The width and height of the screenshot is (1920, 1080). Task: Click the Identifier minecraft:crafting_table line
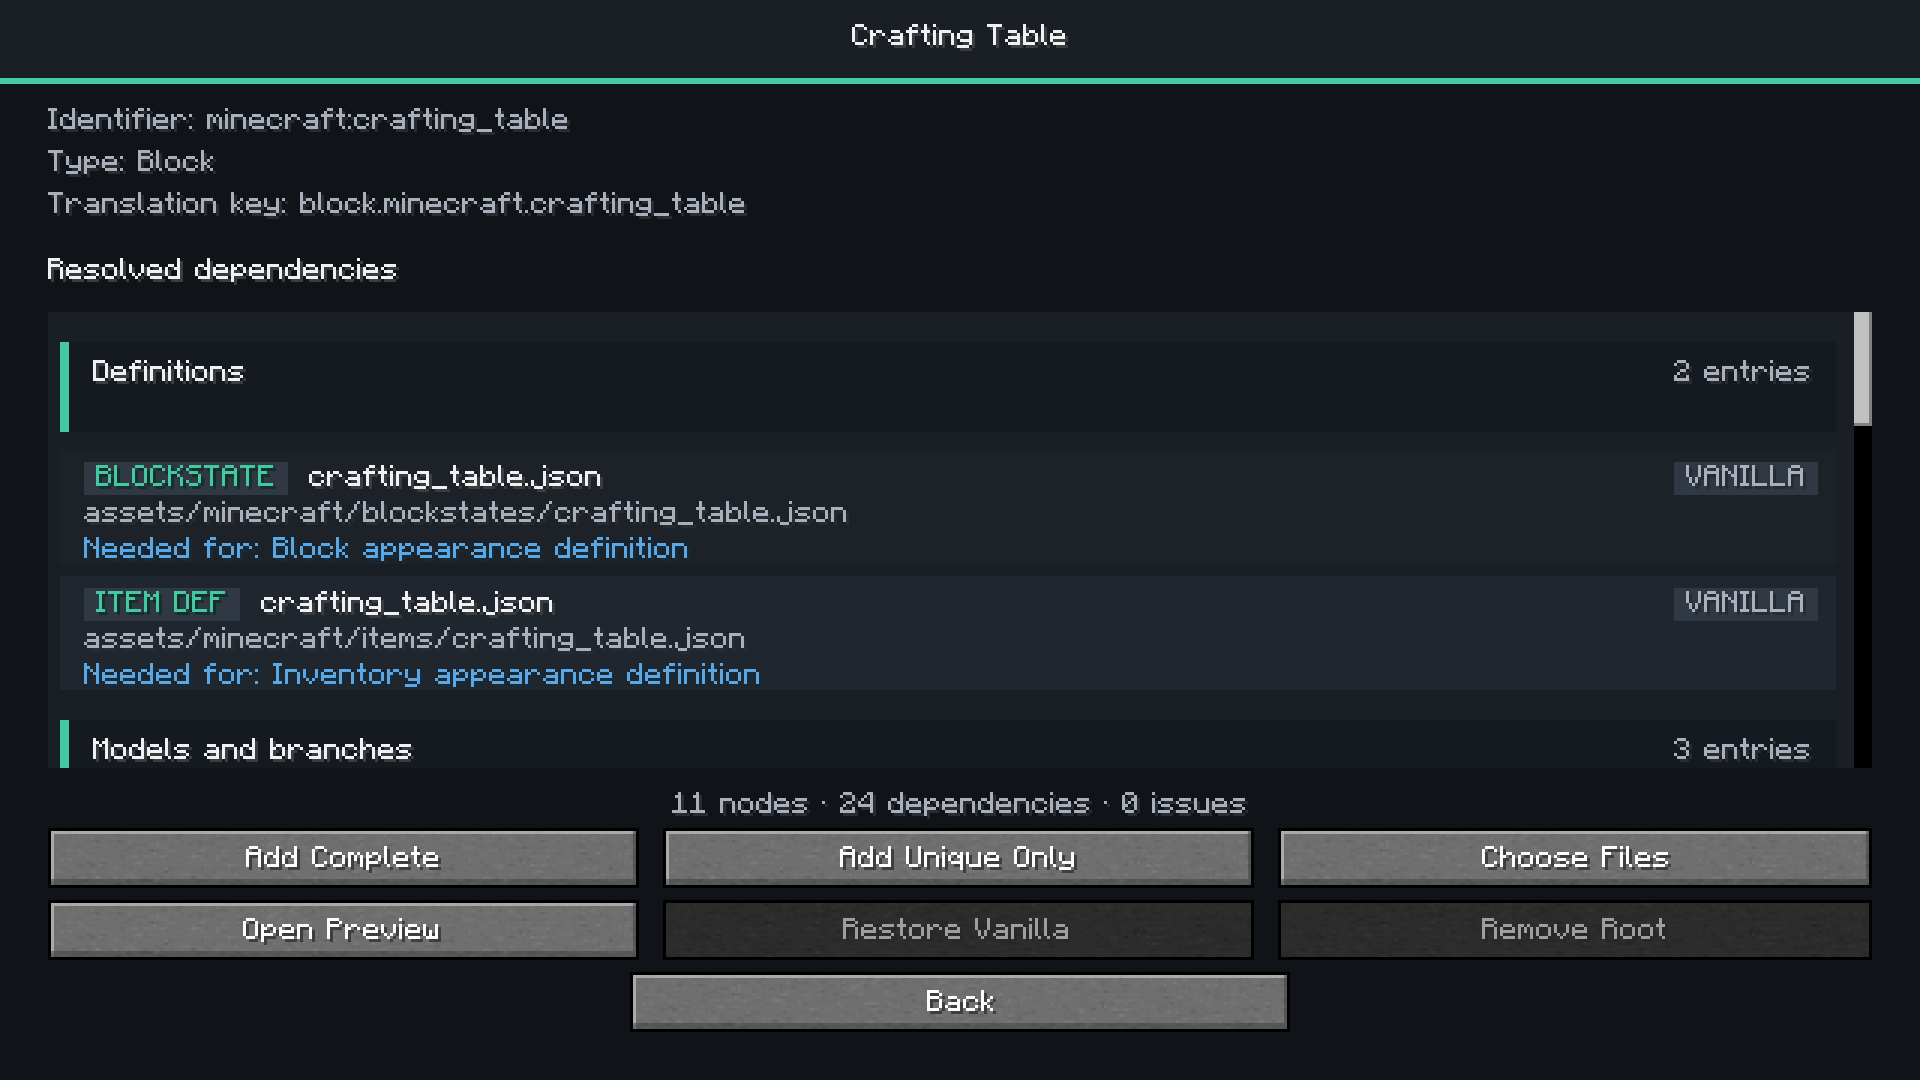click(308, 120)
